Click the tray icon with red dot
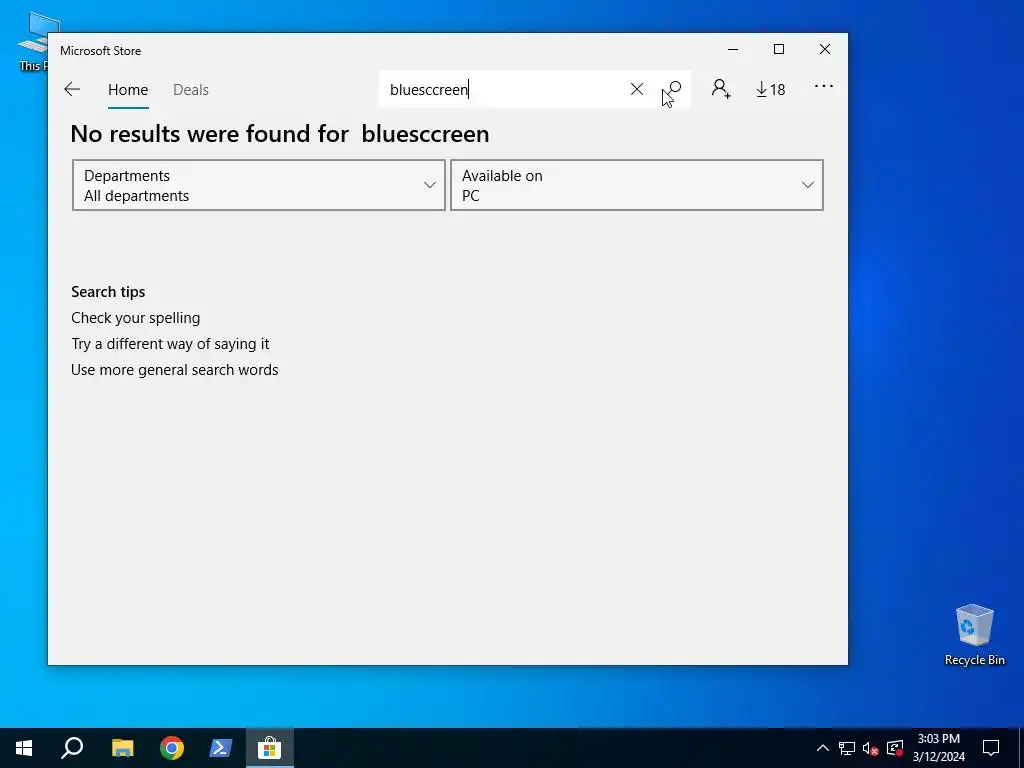The height and width of the screenshot is (768, 1024). (x=895, y=748)
